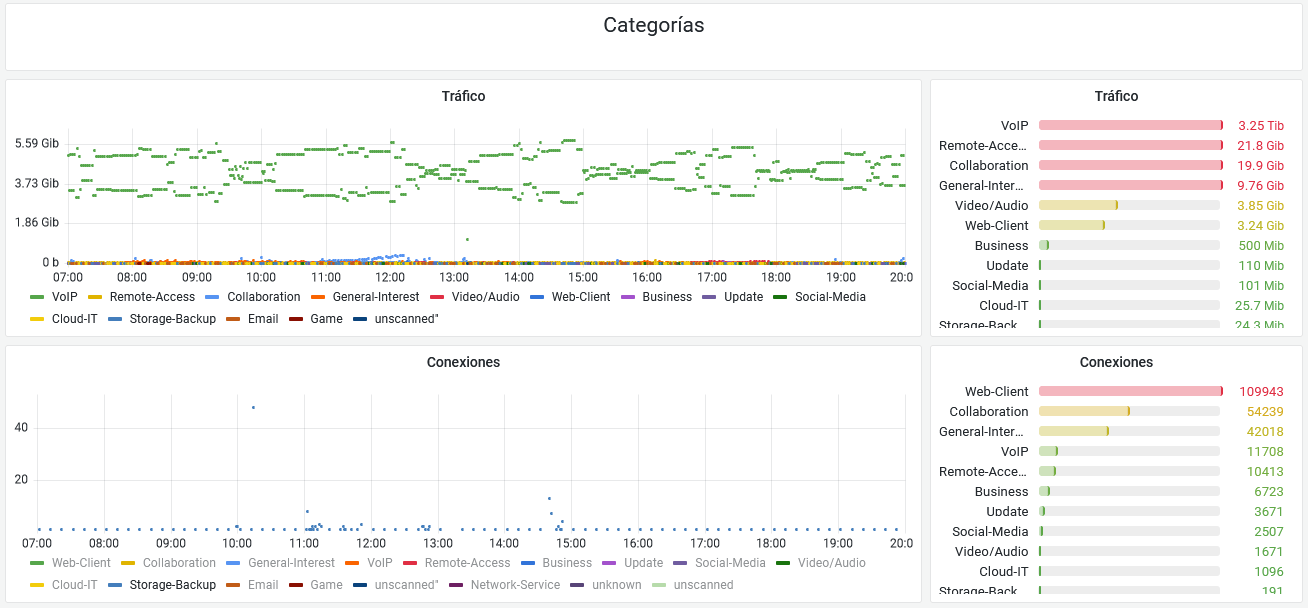Screen dimensions: 1308x608
Task: Open the Tráfico time-series graph panel title menu
Action: pyautogui.click(x=463, y=96)
